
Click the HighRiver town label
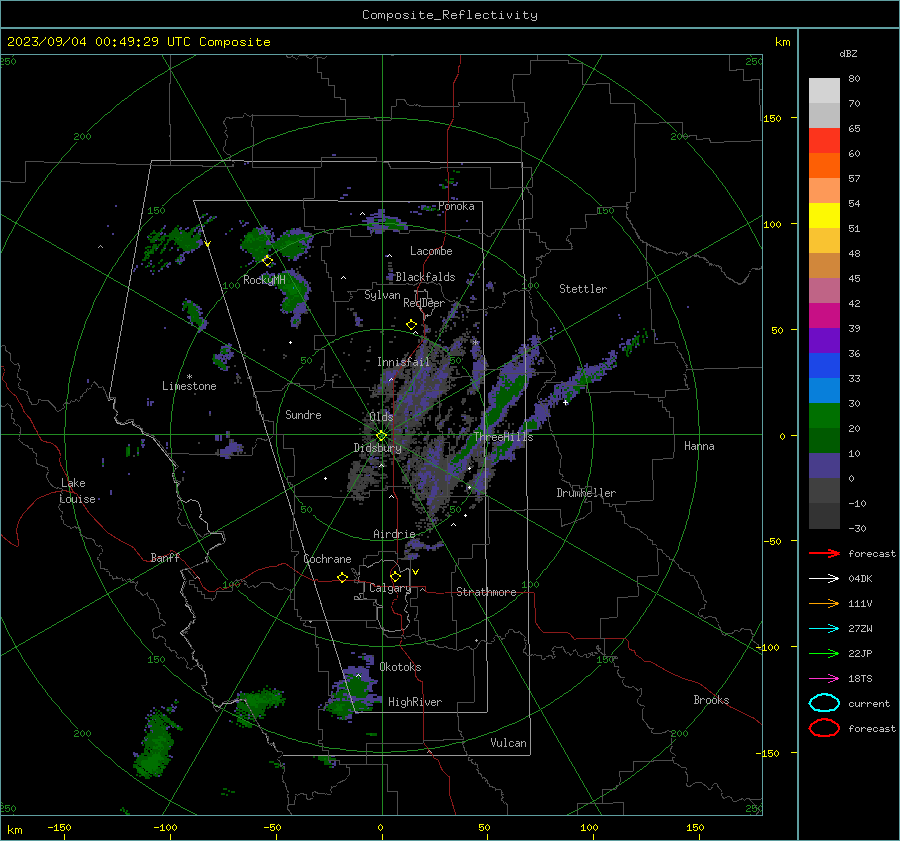point(415,702)
